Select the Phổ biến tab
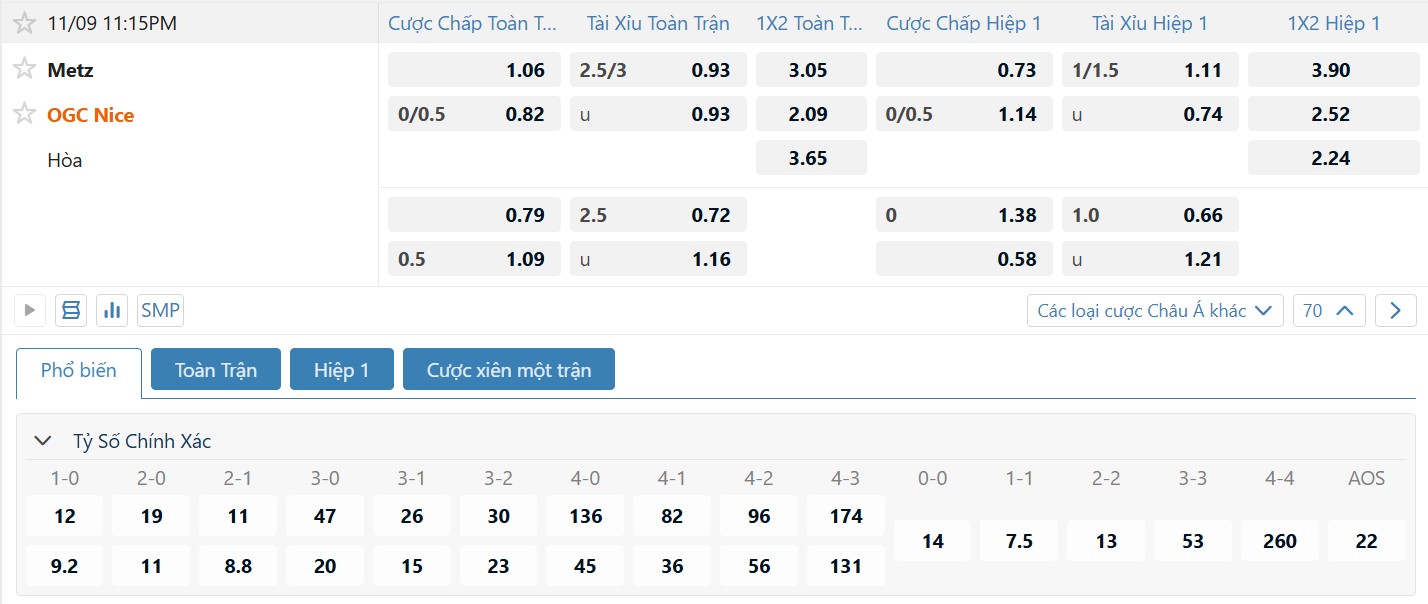 coord(79,370)
